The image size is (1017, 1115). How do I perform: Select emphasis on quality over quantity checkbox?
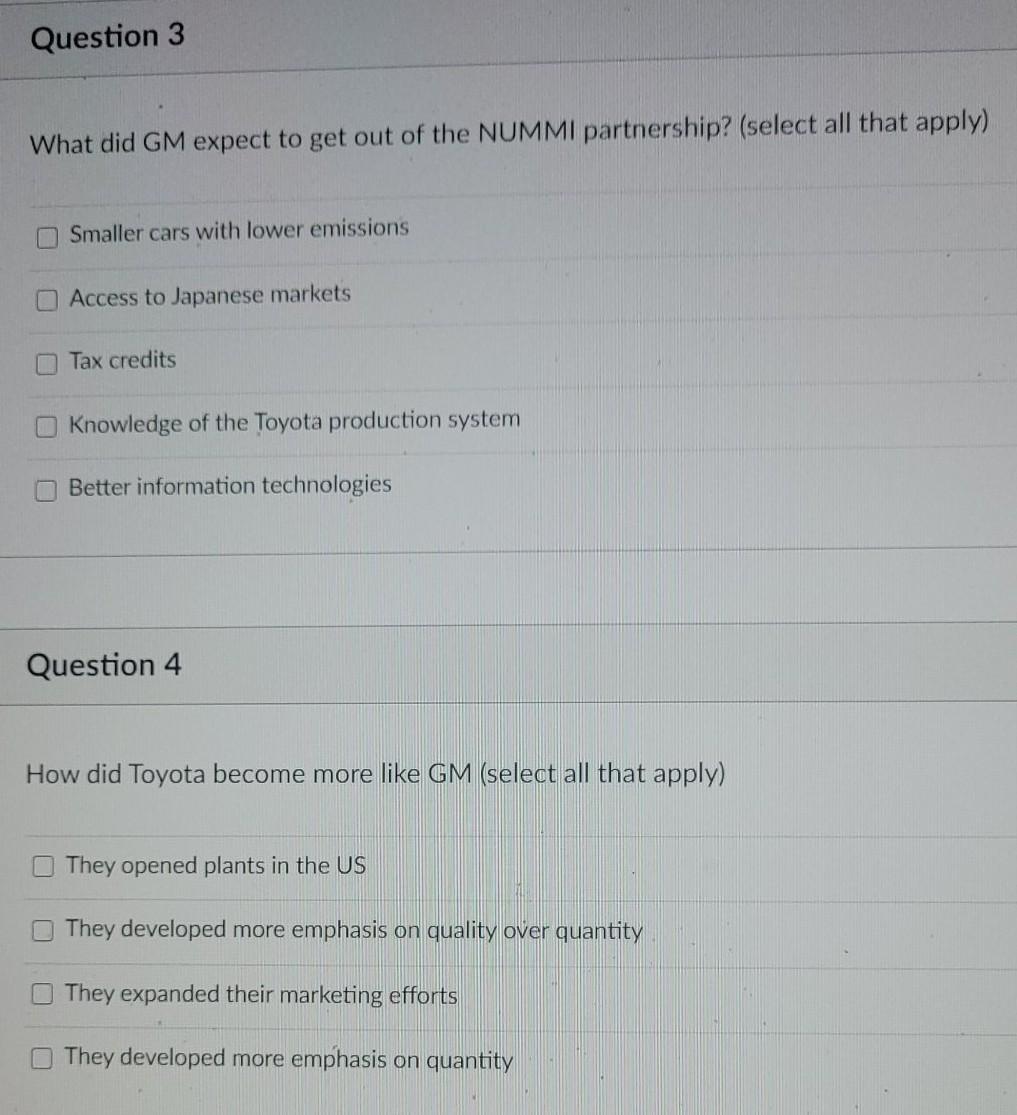pos(41,931)
